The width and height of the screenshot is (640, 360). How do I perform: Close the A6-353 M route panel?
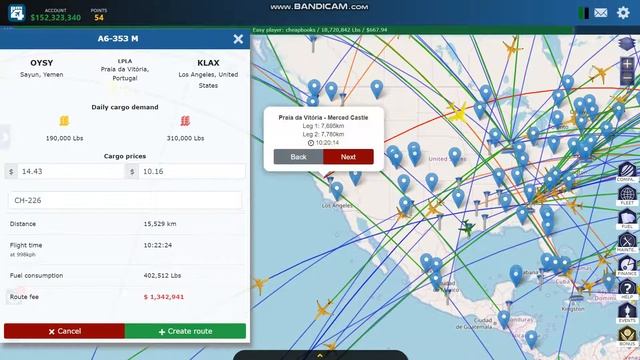pyautogui.click(x=238, y=39)
